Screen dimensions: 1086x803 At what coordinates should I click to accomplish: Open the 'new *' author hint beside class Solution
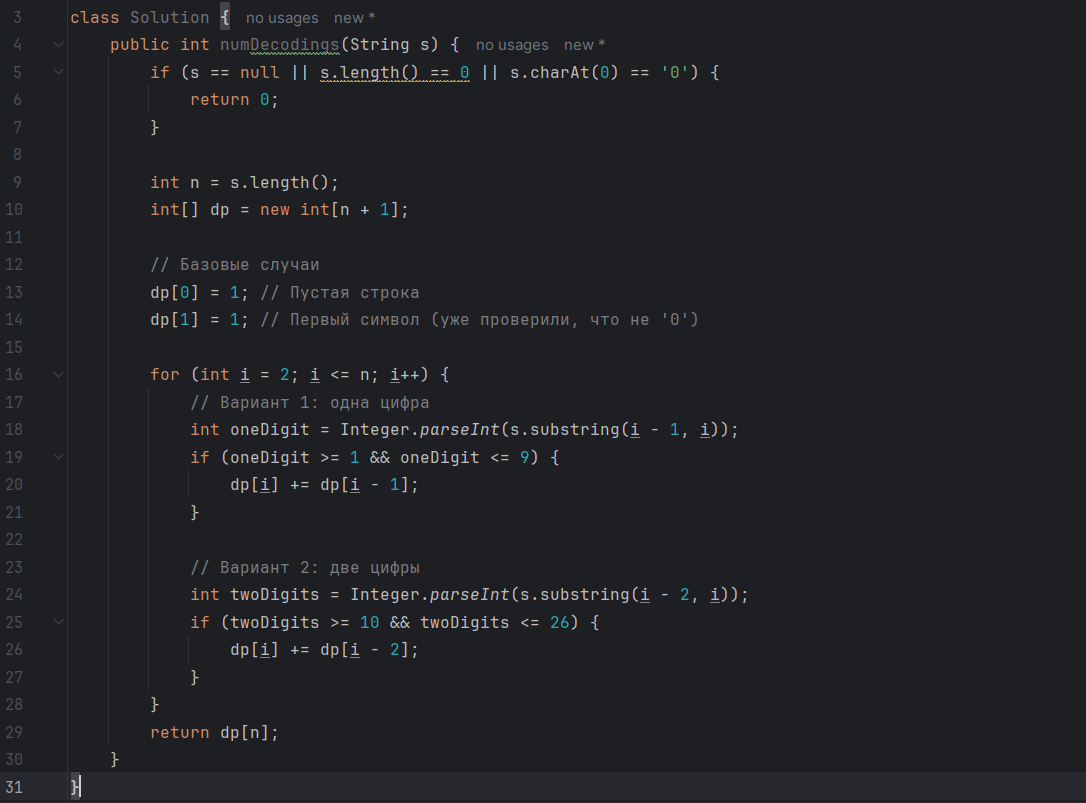(354, 18)
